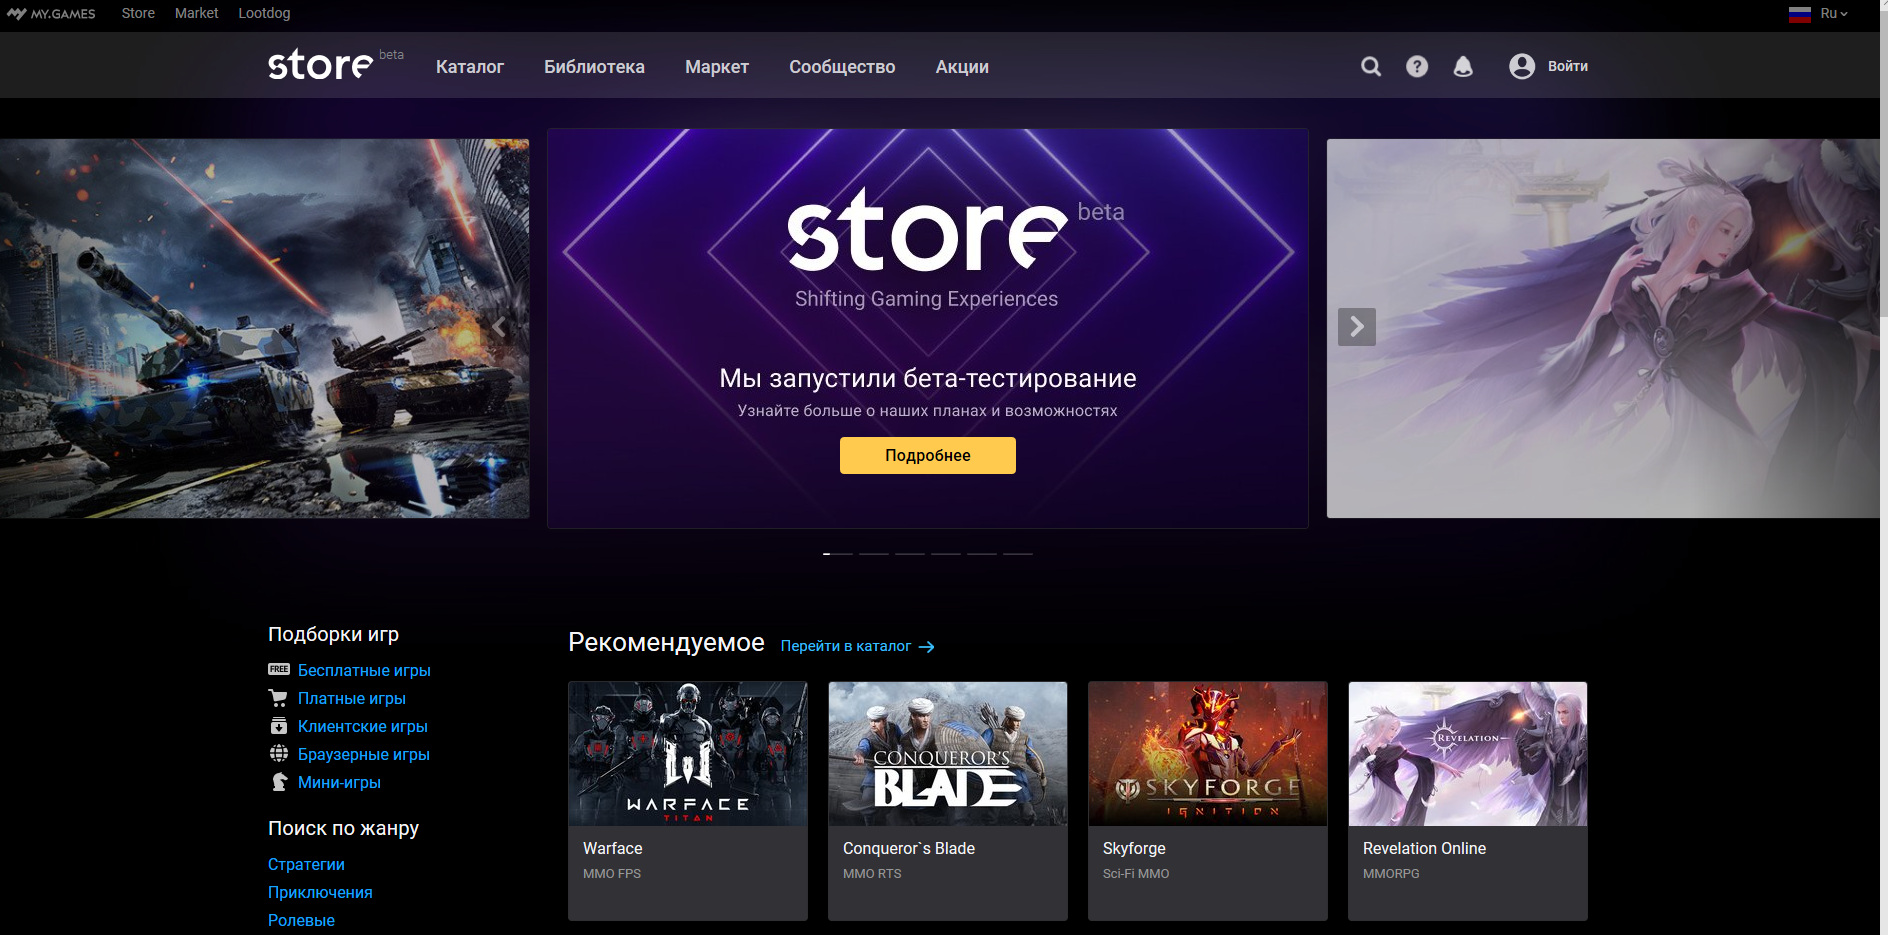Open the Бесплатные игры collection
Image resolution: width=1888 pixels, height=935 pixels.
[x=364, y=670]
